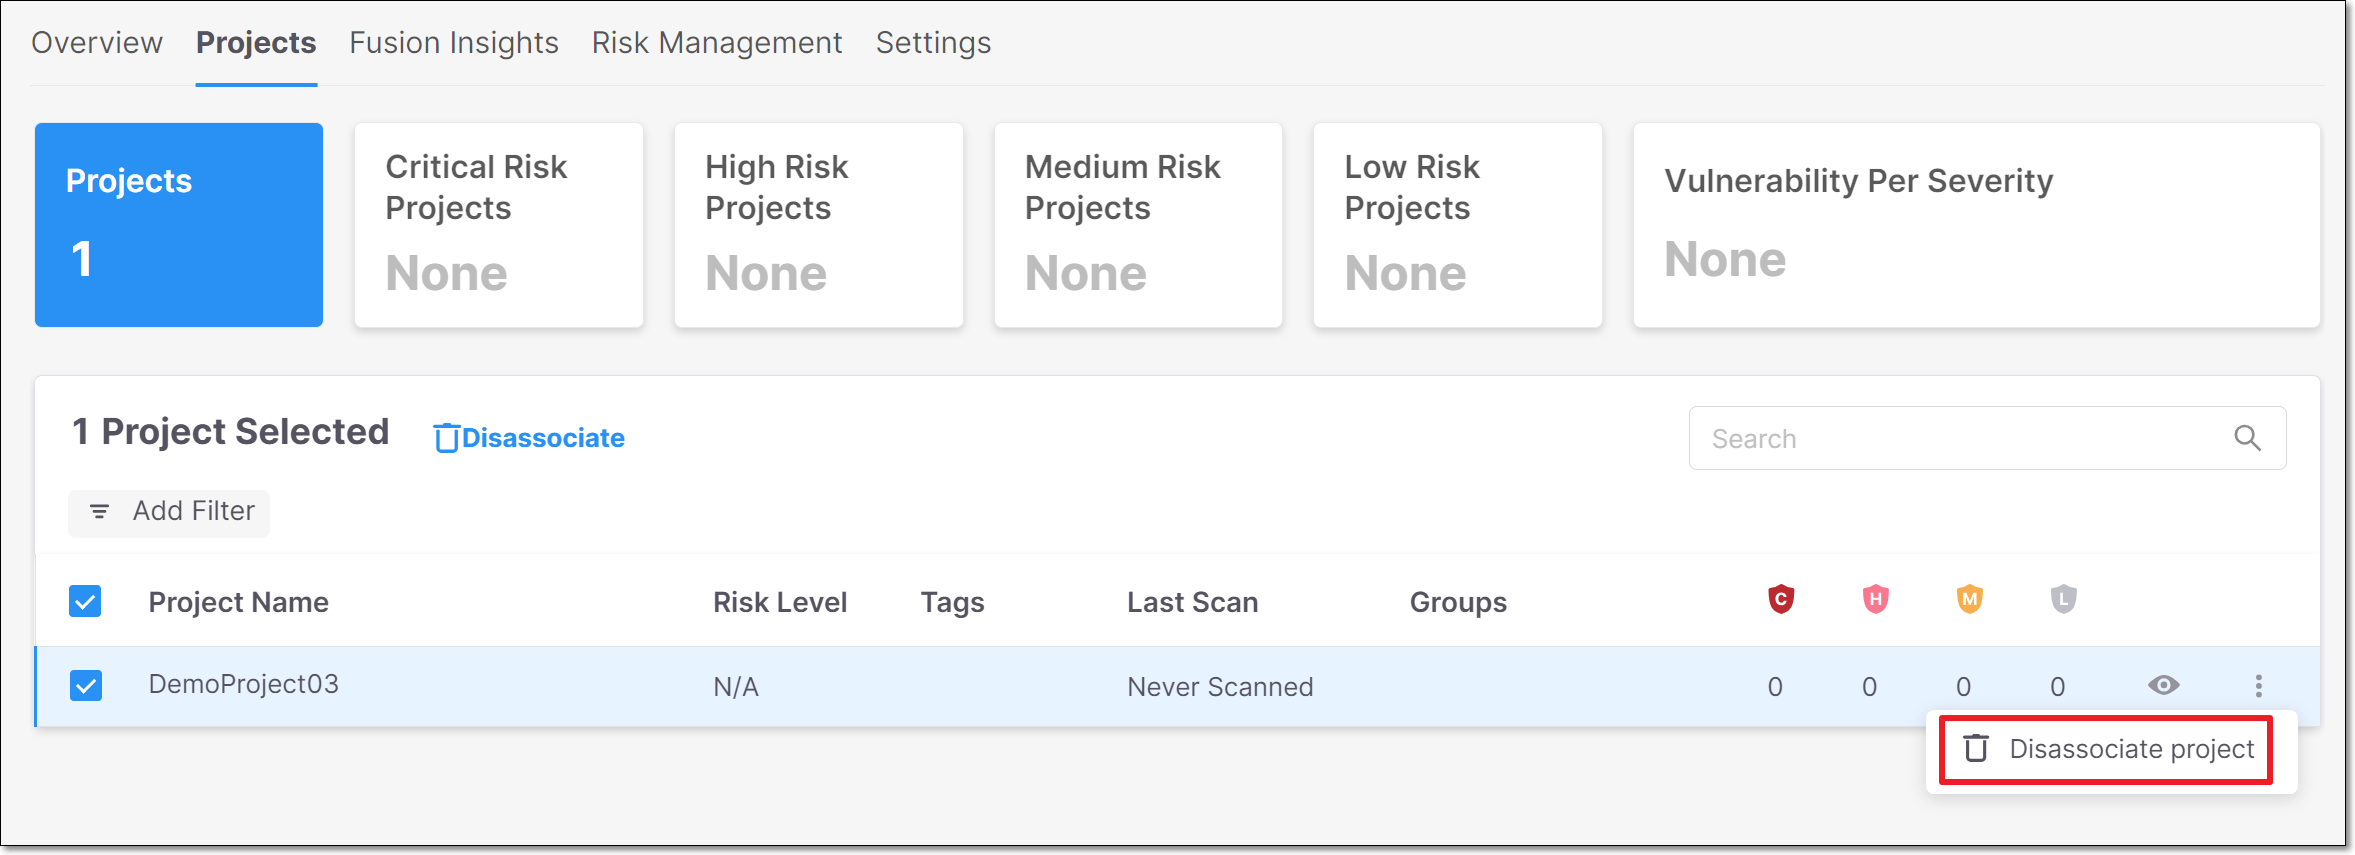Select the Projects tab

point(256,43)
